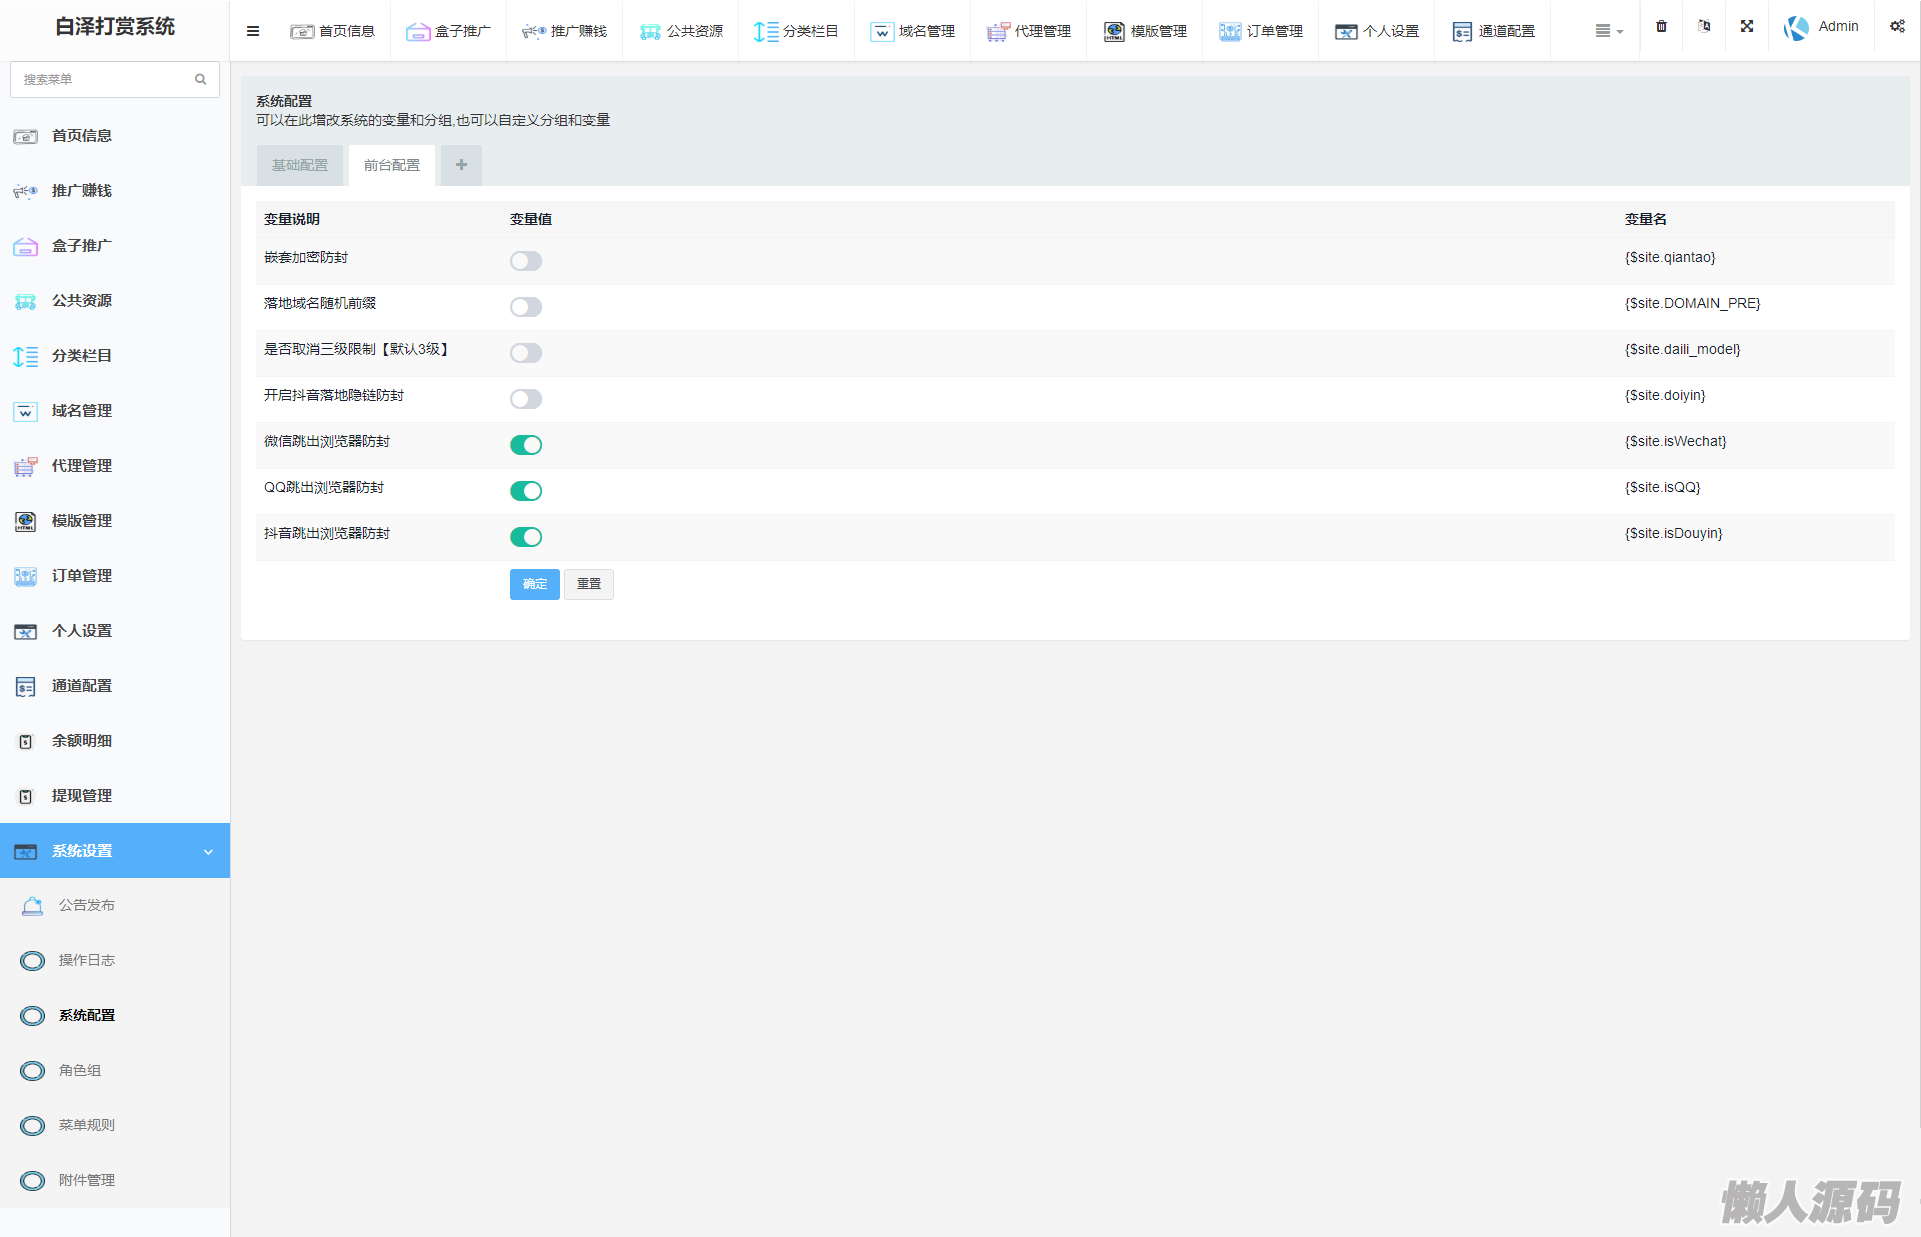Click the fullscreen icon in top bar
1921x1237 pixels.
point(1746,27)
